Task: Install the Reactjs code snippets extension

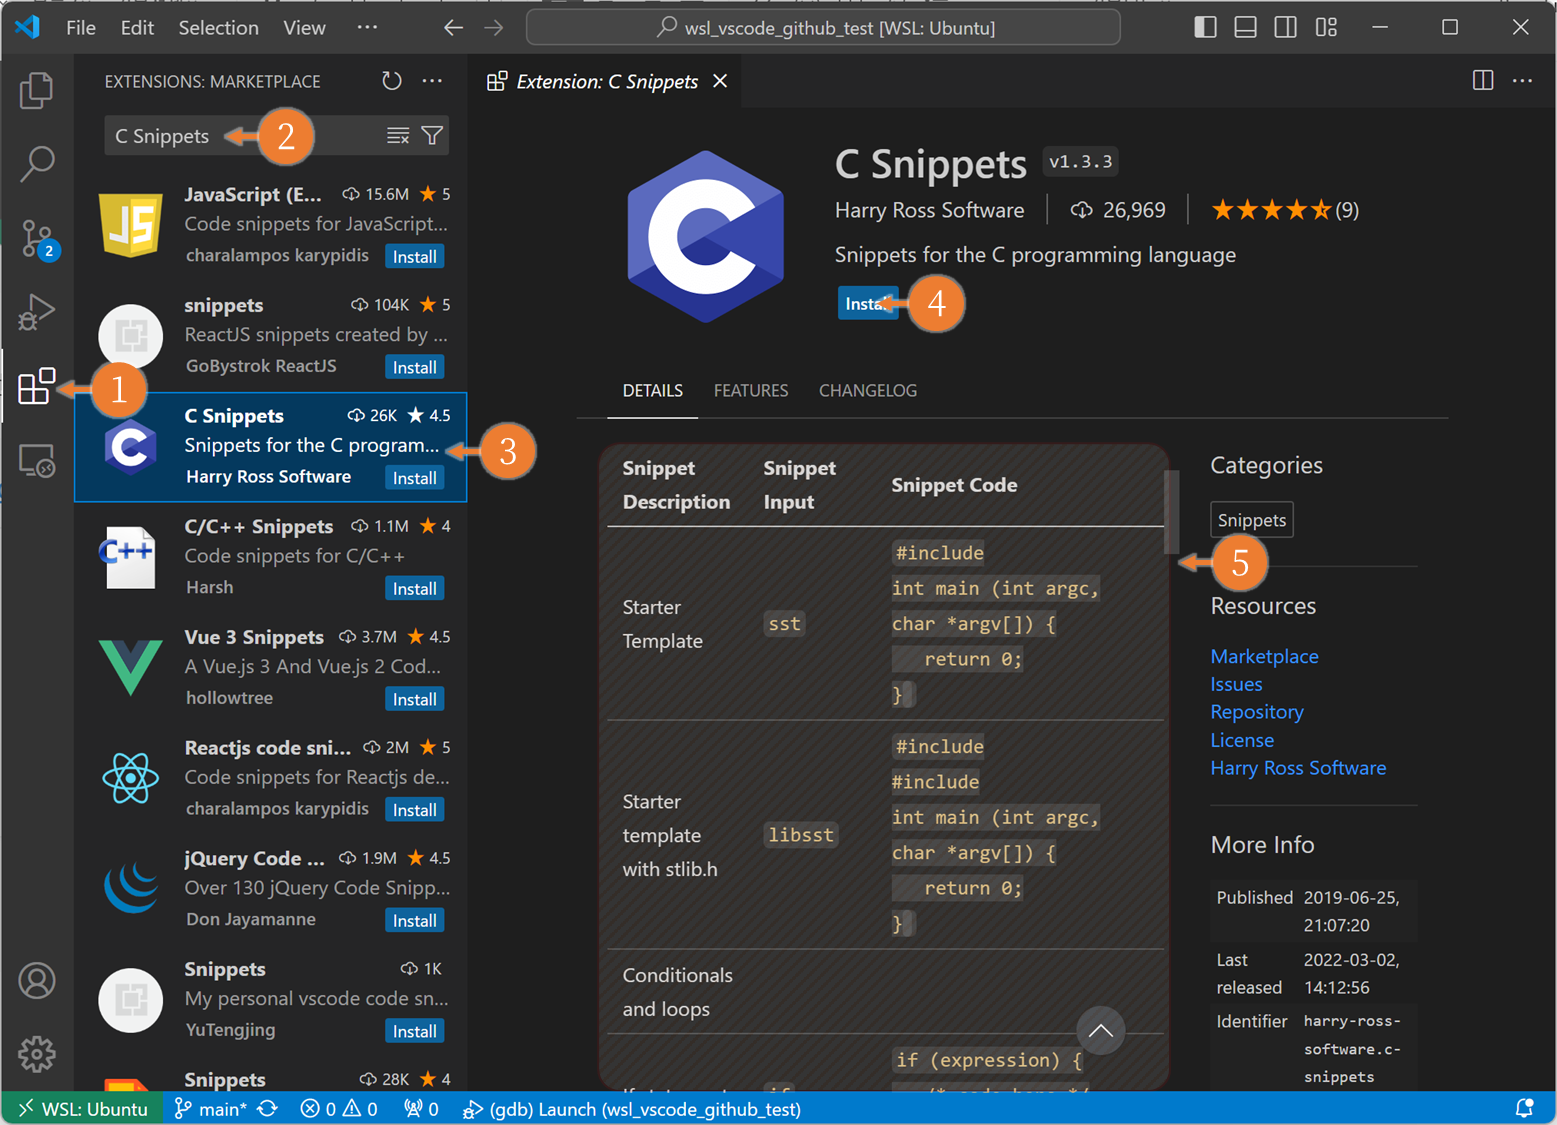Action: tap(414, 810)
